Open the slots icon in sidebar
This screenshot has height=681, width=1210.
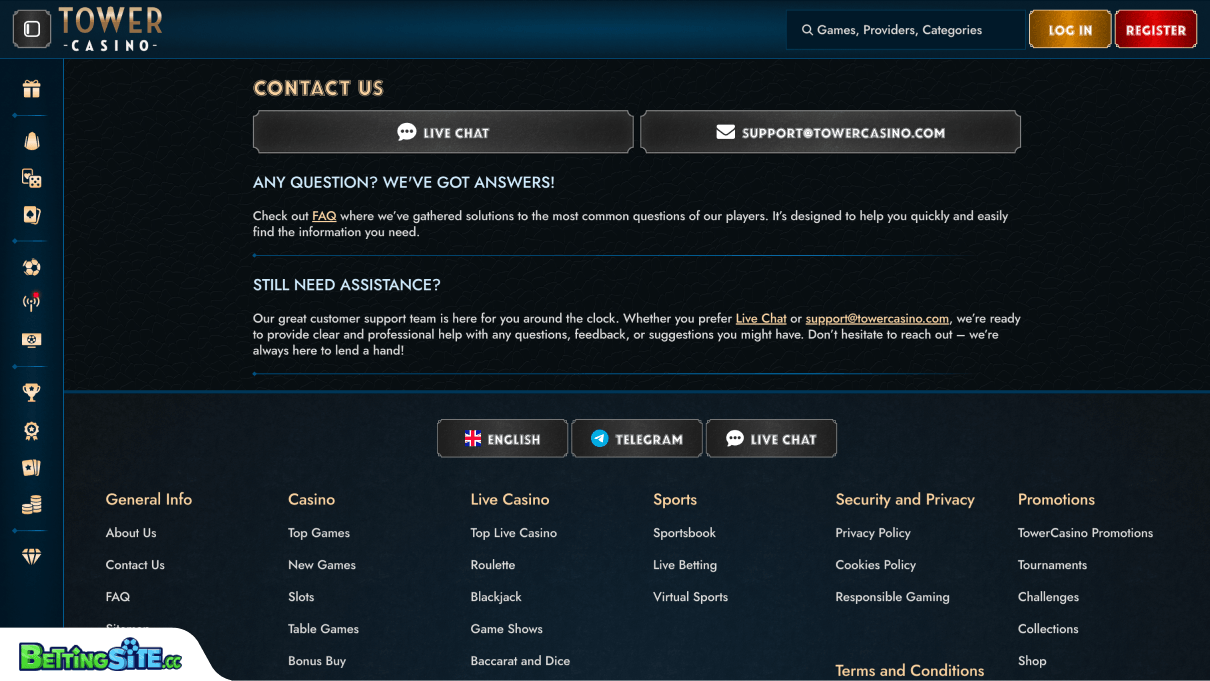tap(32, 141)
